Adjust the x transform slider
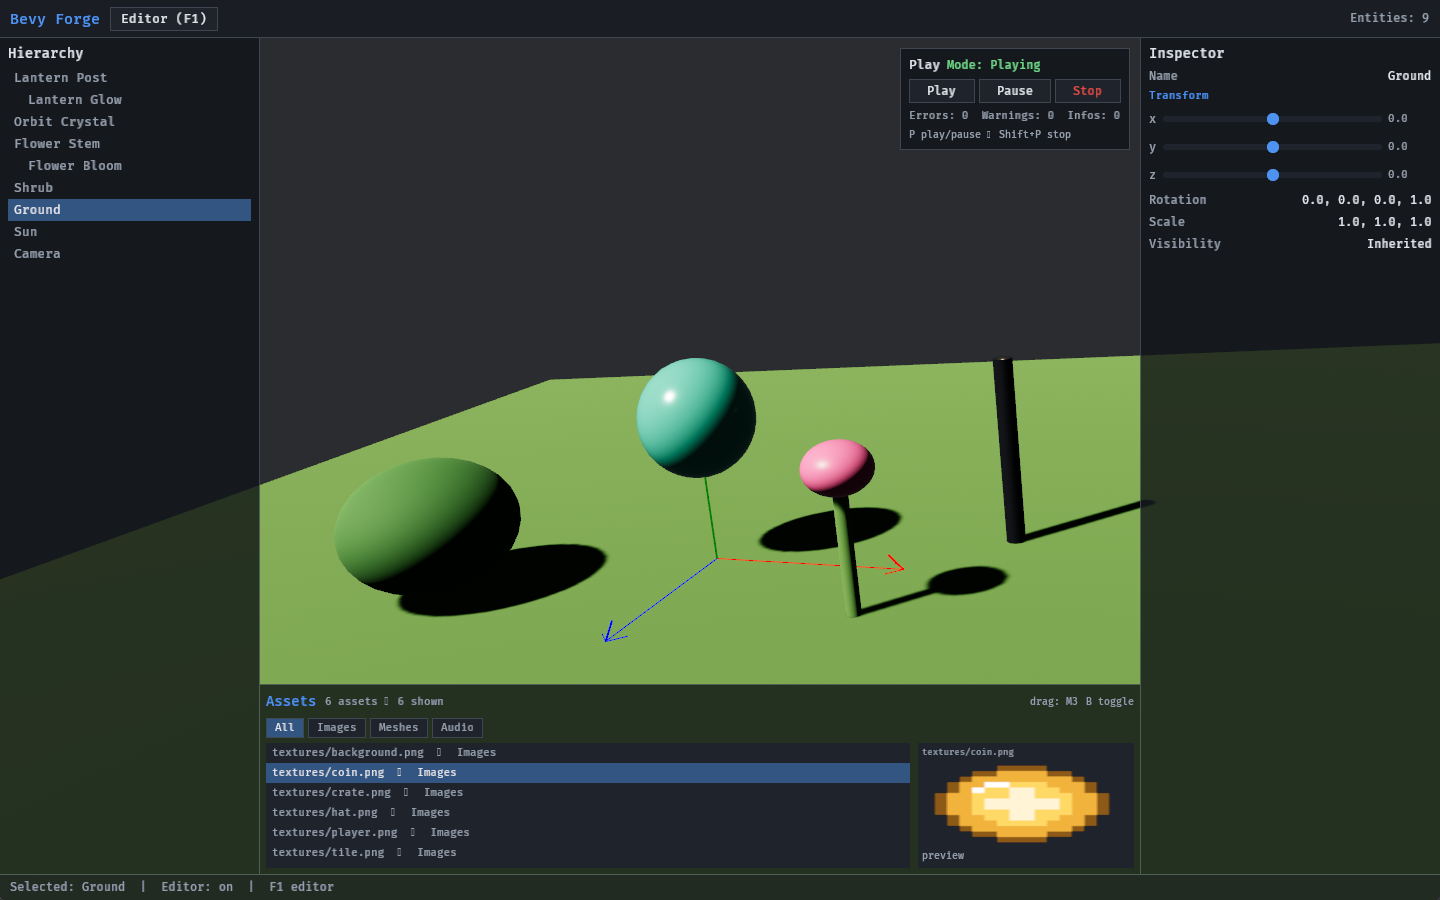Image resolution: width=1440 pixels, height=900 pixels. point(1272,119)
